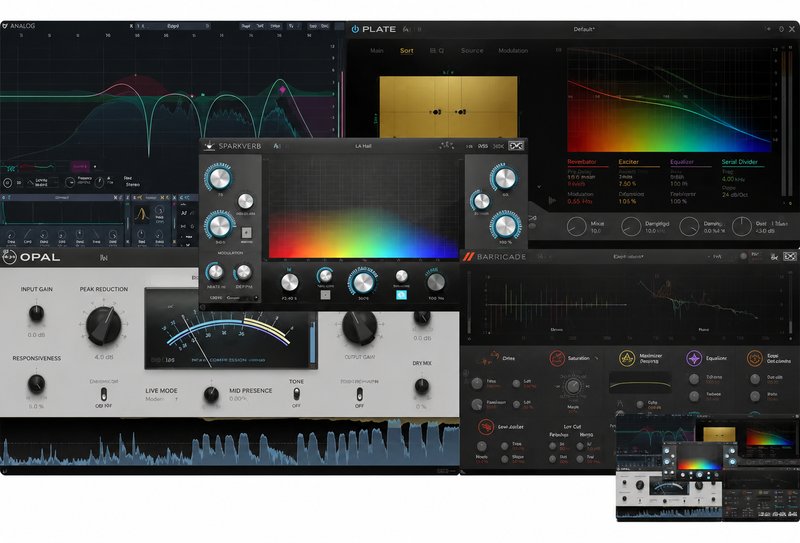Toggle the grey square button under Sparkverb bottom knob

(x=324, y=294)
